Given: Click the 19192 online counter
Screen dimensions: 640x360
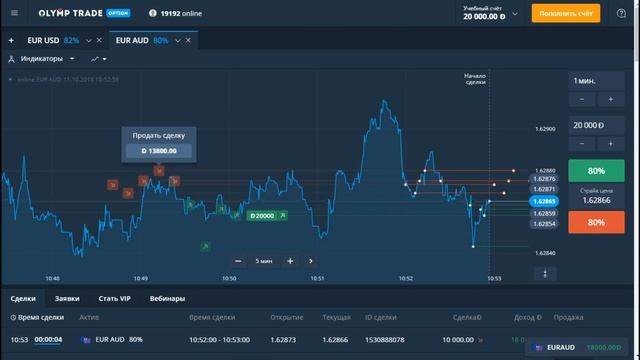Looking at the screenshot, I should tap(176, 13).
